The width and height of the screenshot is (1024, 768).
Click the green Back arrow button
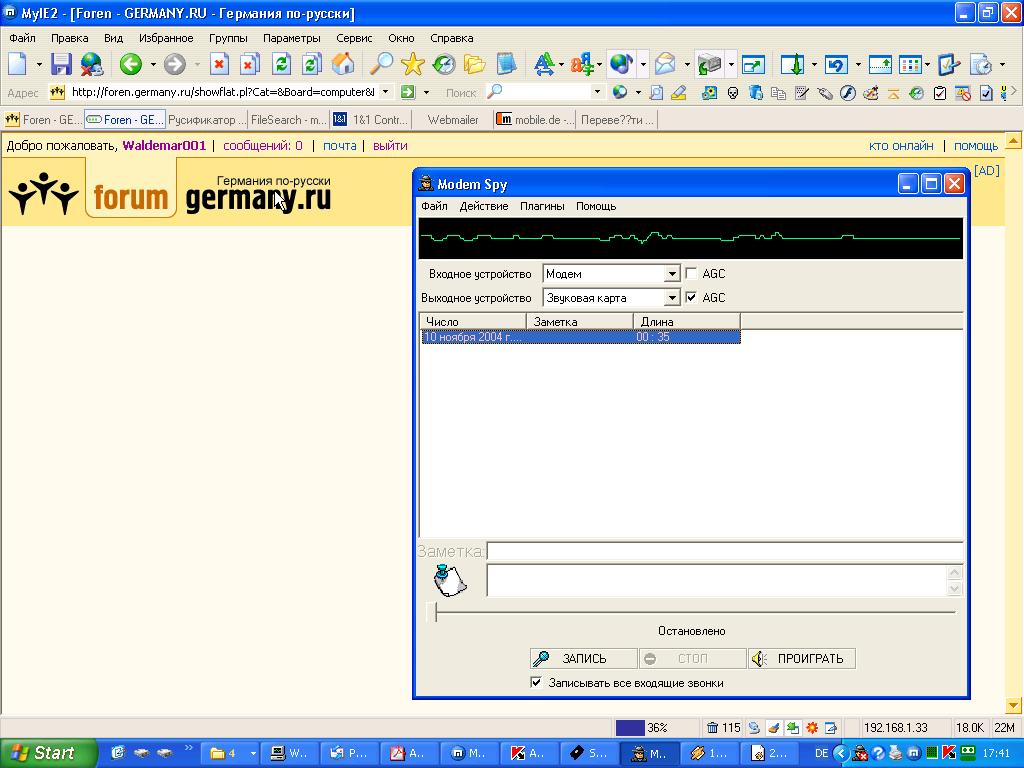pos(131,64)
